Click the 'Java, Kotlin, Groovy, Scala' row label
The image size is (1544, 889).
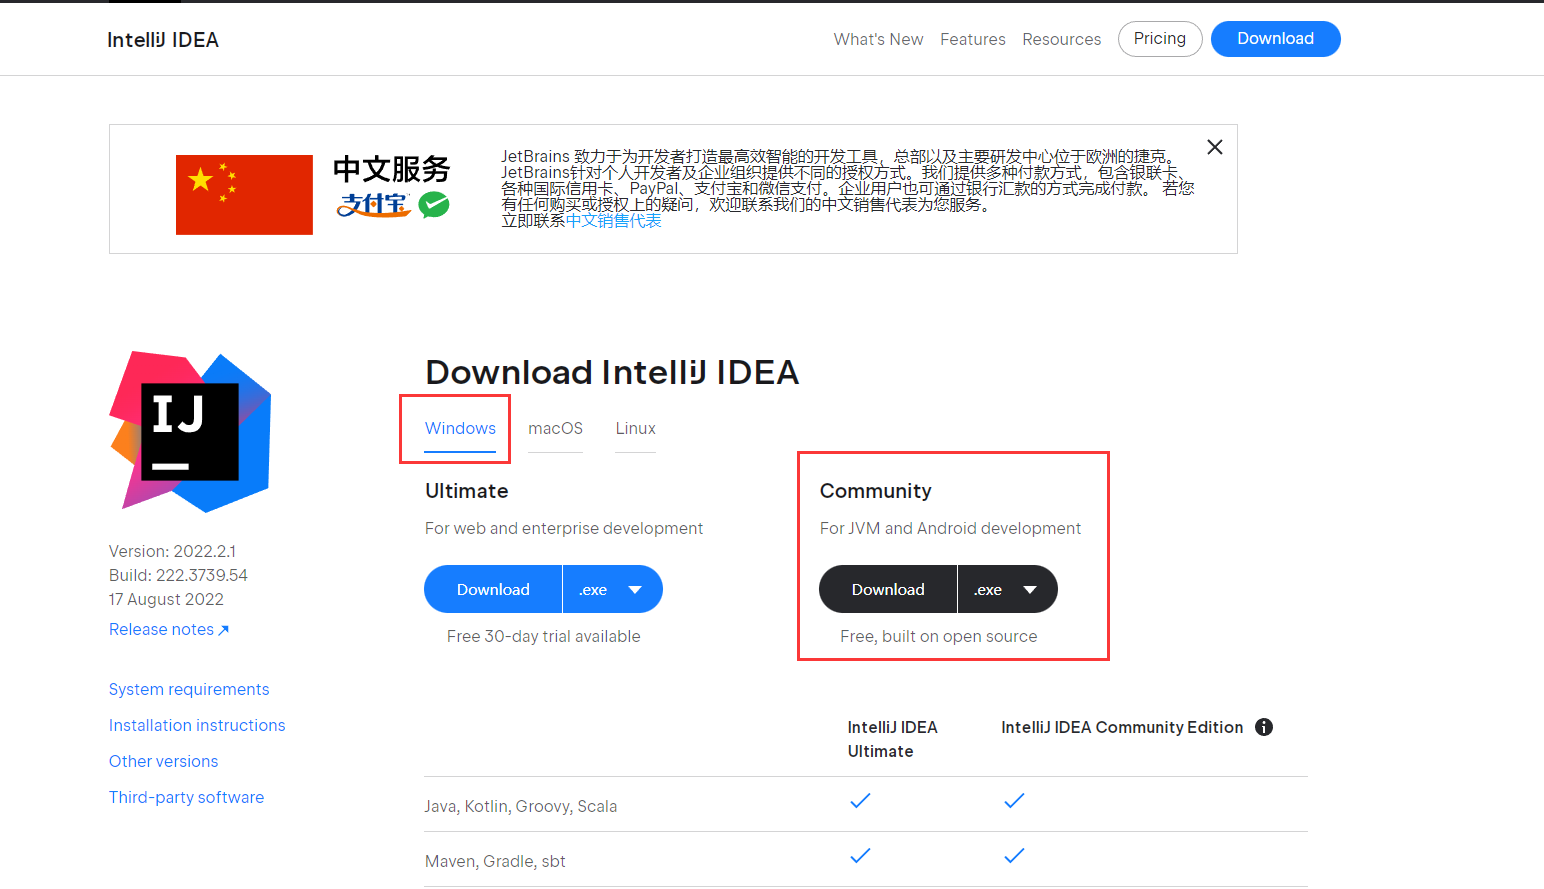point(520,806)
